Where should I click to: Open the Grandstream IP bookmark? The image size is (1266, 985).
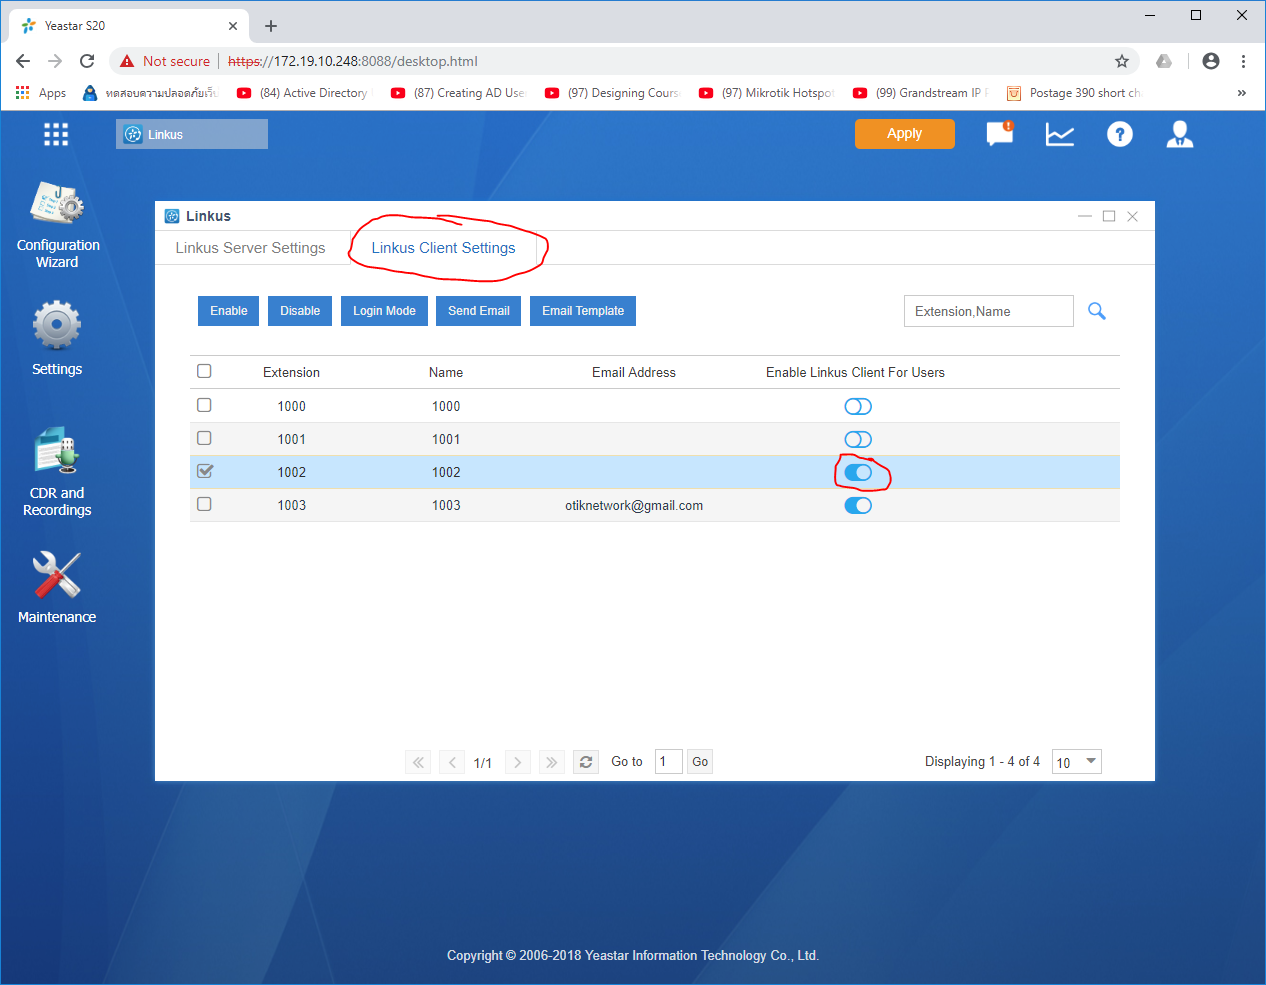(920, 93)
